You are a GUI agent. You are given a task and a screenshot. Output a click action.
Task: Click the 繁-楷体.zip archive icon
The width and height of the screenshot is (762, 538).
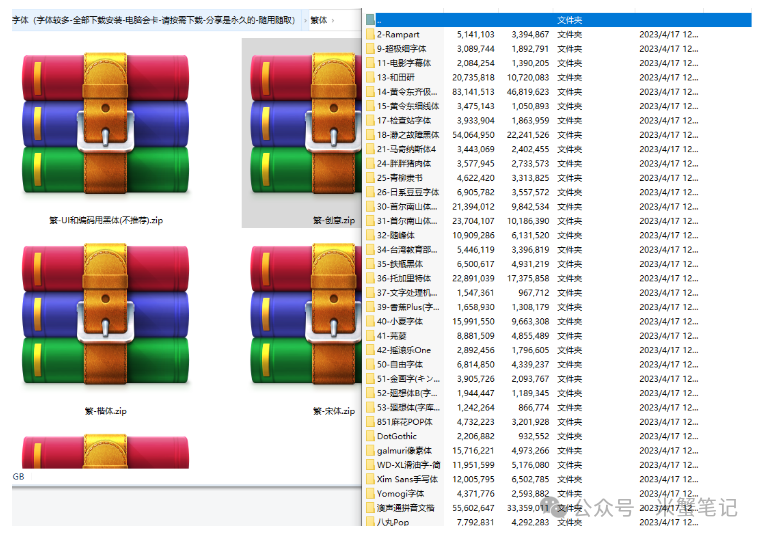(x=104, y=317)
